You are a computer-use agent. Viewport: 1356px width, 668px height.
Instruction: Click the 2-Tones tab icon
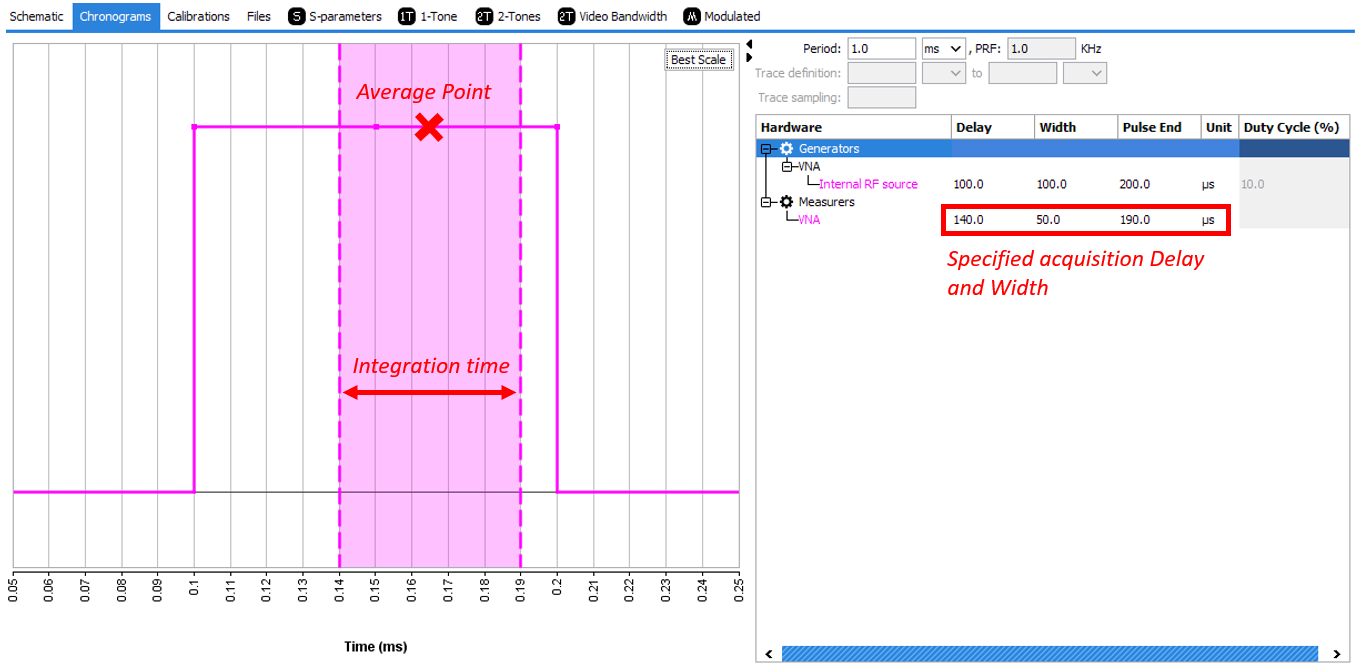484,16
